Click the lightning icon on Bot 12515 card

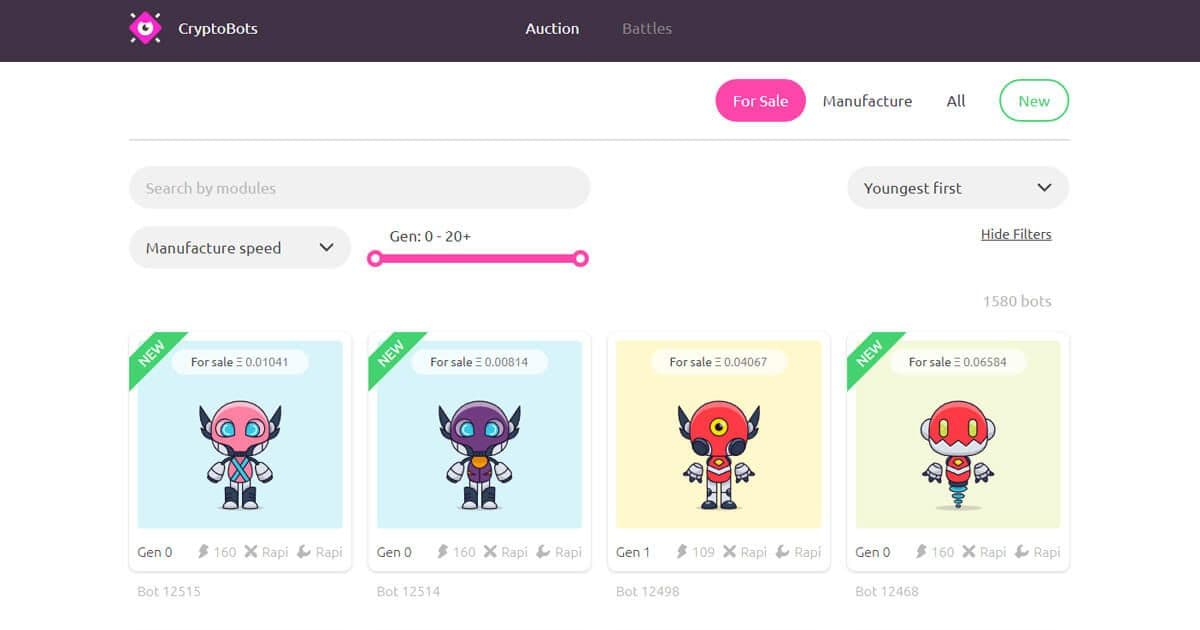pyautogui.click(x=204, y=552)
